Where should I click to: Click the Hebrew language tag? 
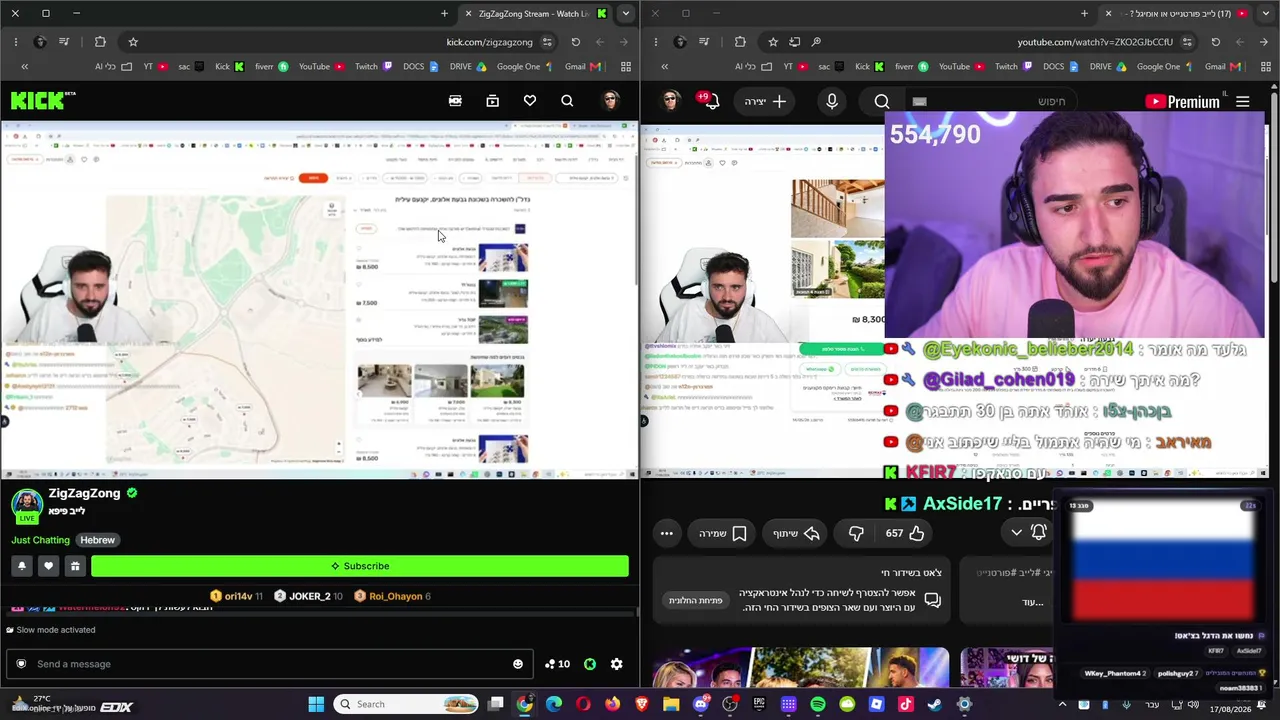97,540
